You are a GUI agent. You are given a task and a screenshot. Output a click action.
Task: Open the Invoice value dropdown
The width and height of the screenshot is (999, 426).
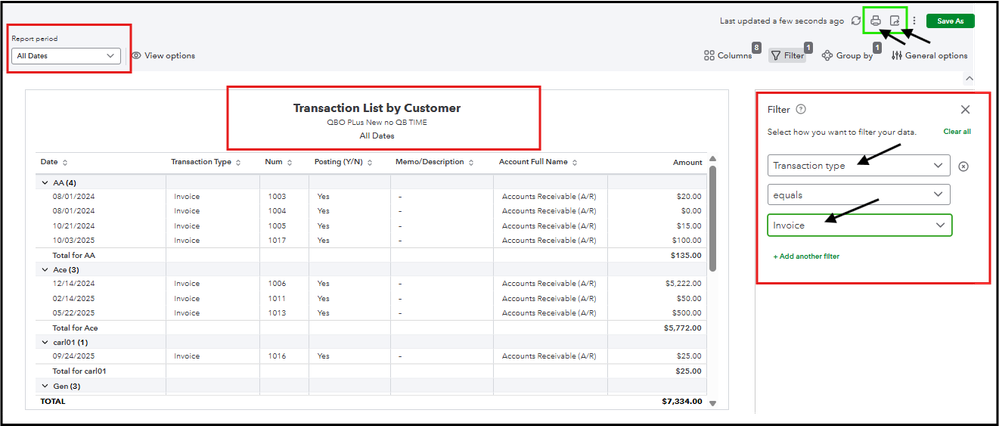click(859, 226)
